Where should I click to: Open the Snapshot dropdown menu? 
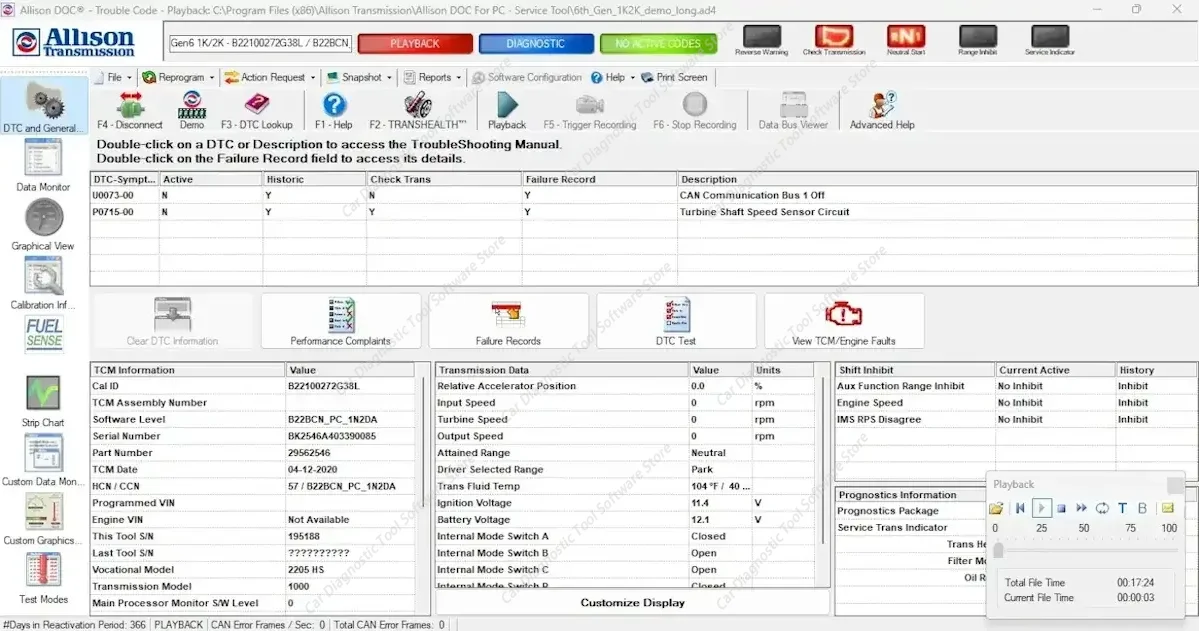[359, 77]
